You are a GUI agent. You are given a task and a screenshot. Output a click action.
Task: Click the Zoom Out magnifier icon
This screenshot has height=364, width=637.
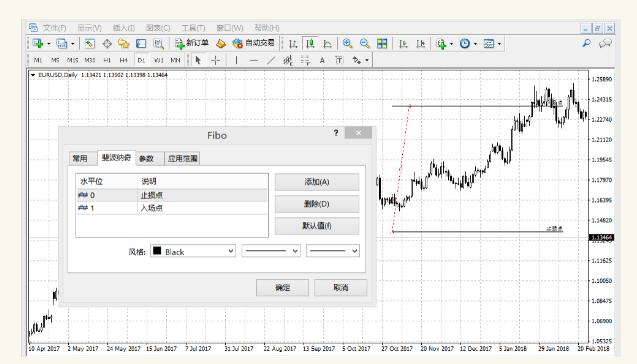(364, 43)
